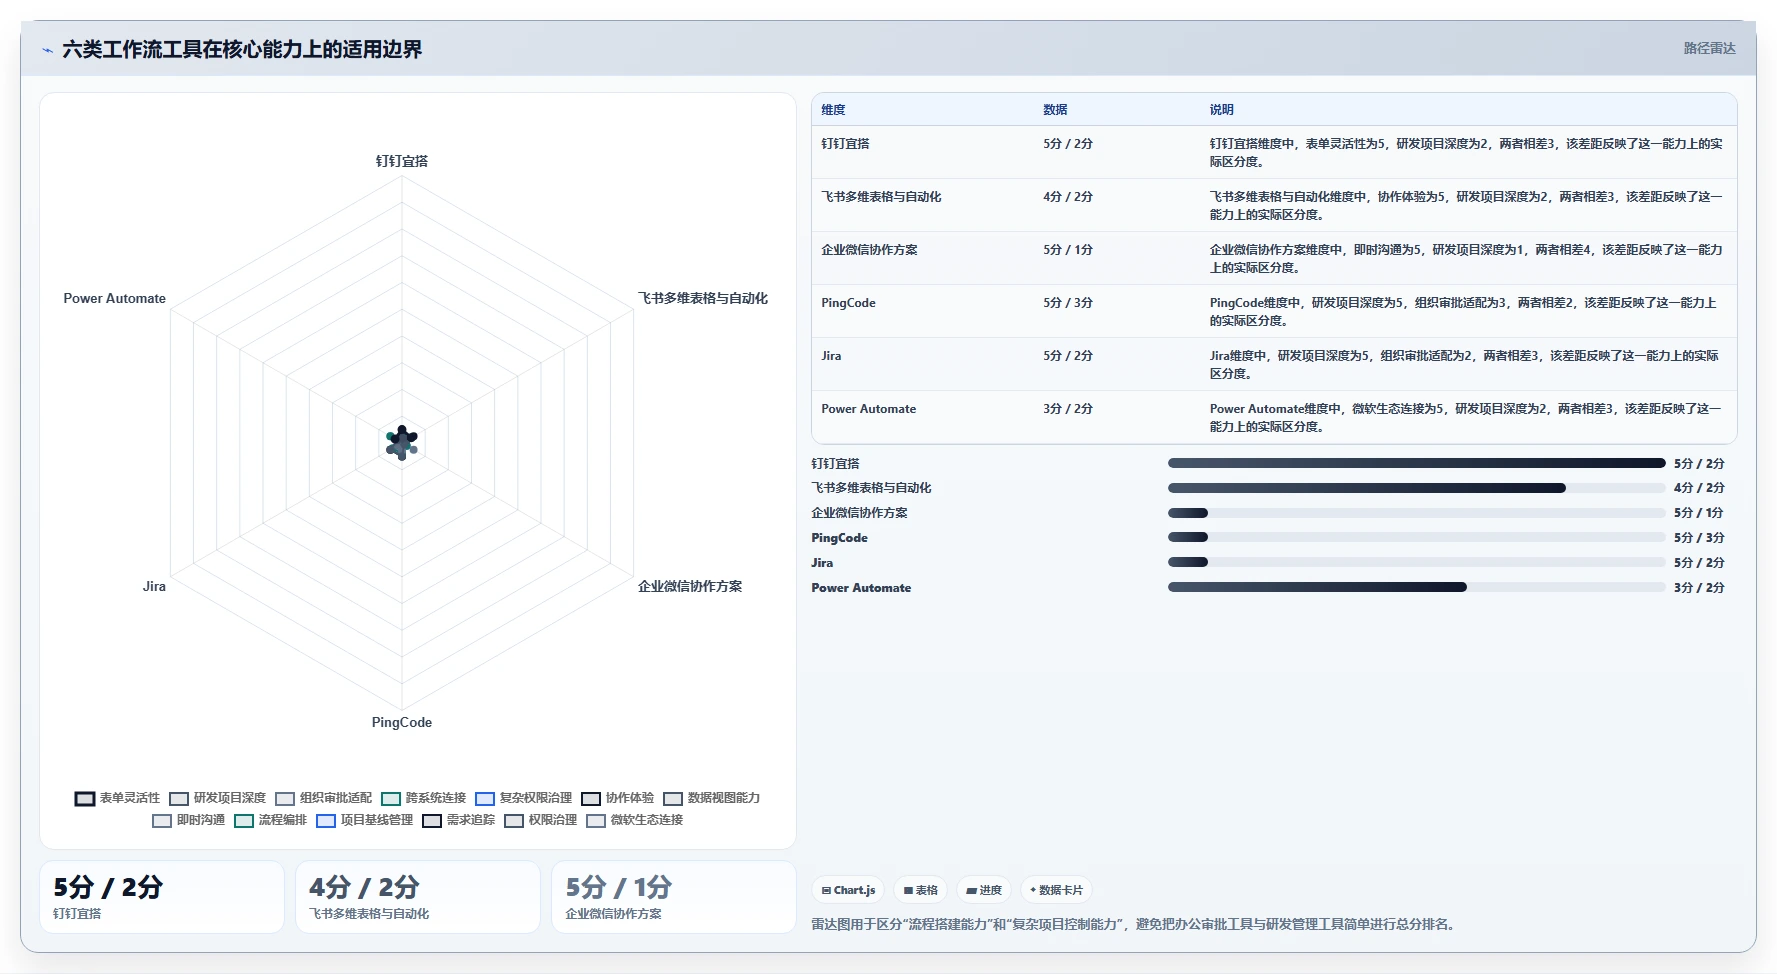Viewport: 1777px width, 974px height.
Task: Select the 维度 column header
Action: coord(833,110)
